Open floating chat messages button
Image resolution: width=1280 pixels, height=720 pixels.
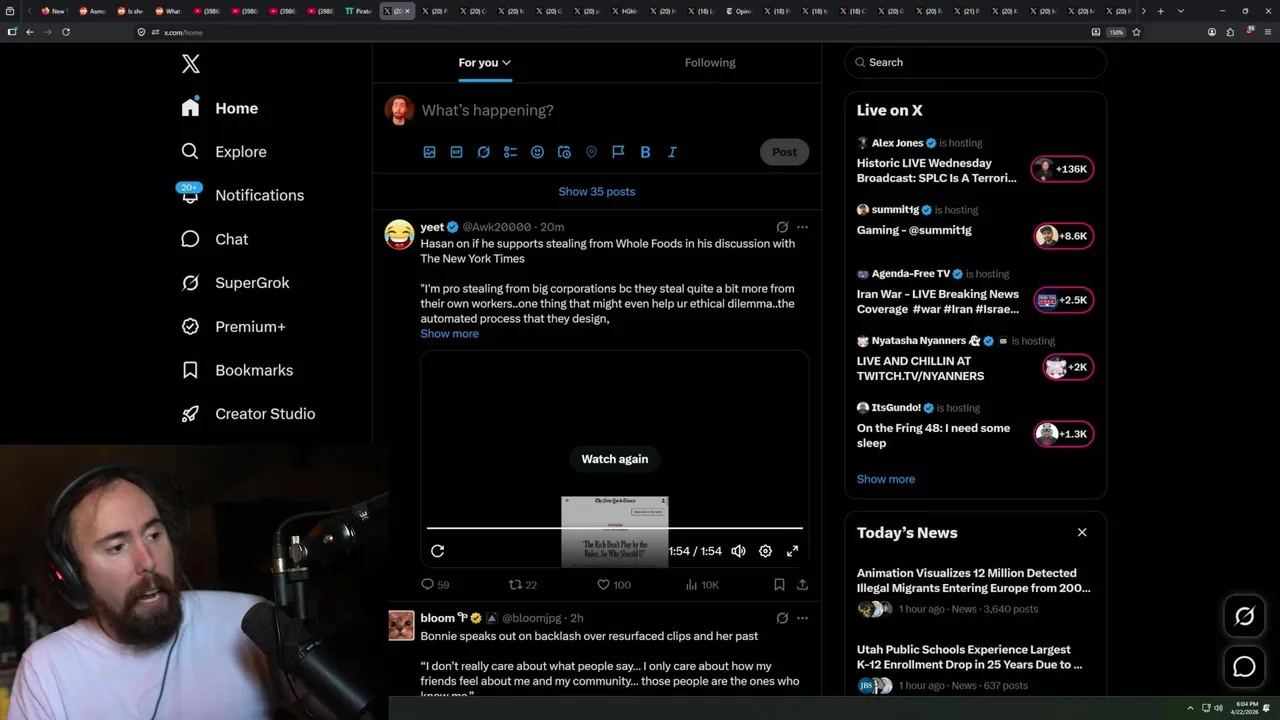(1244, 666)
